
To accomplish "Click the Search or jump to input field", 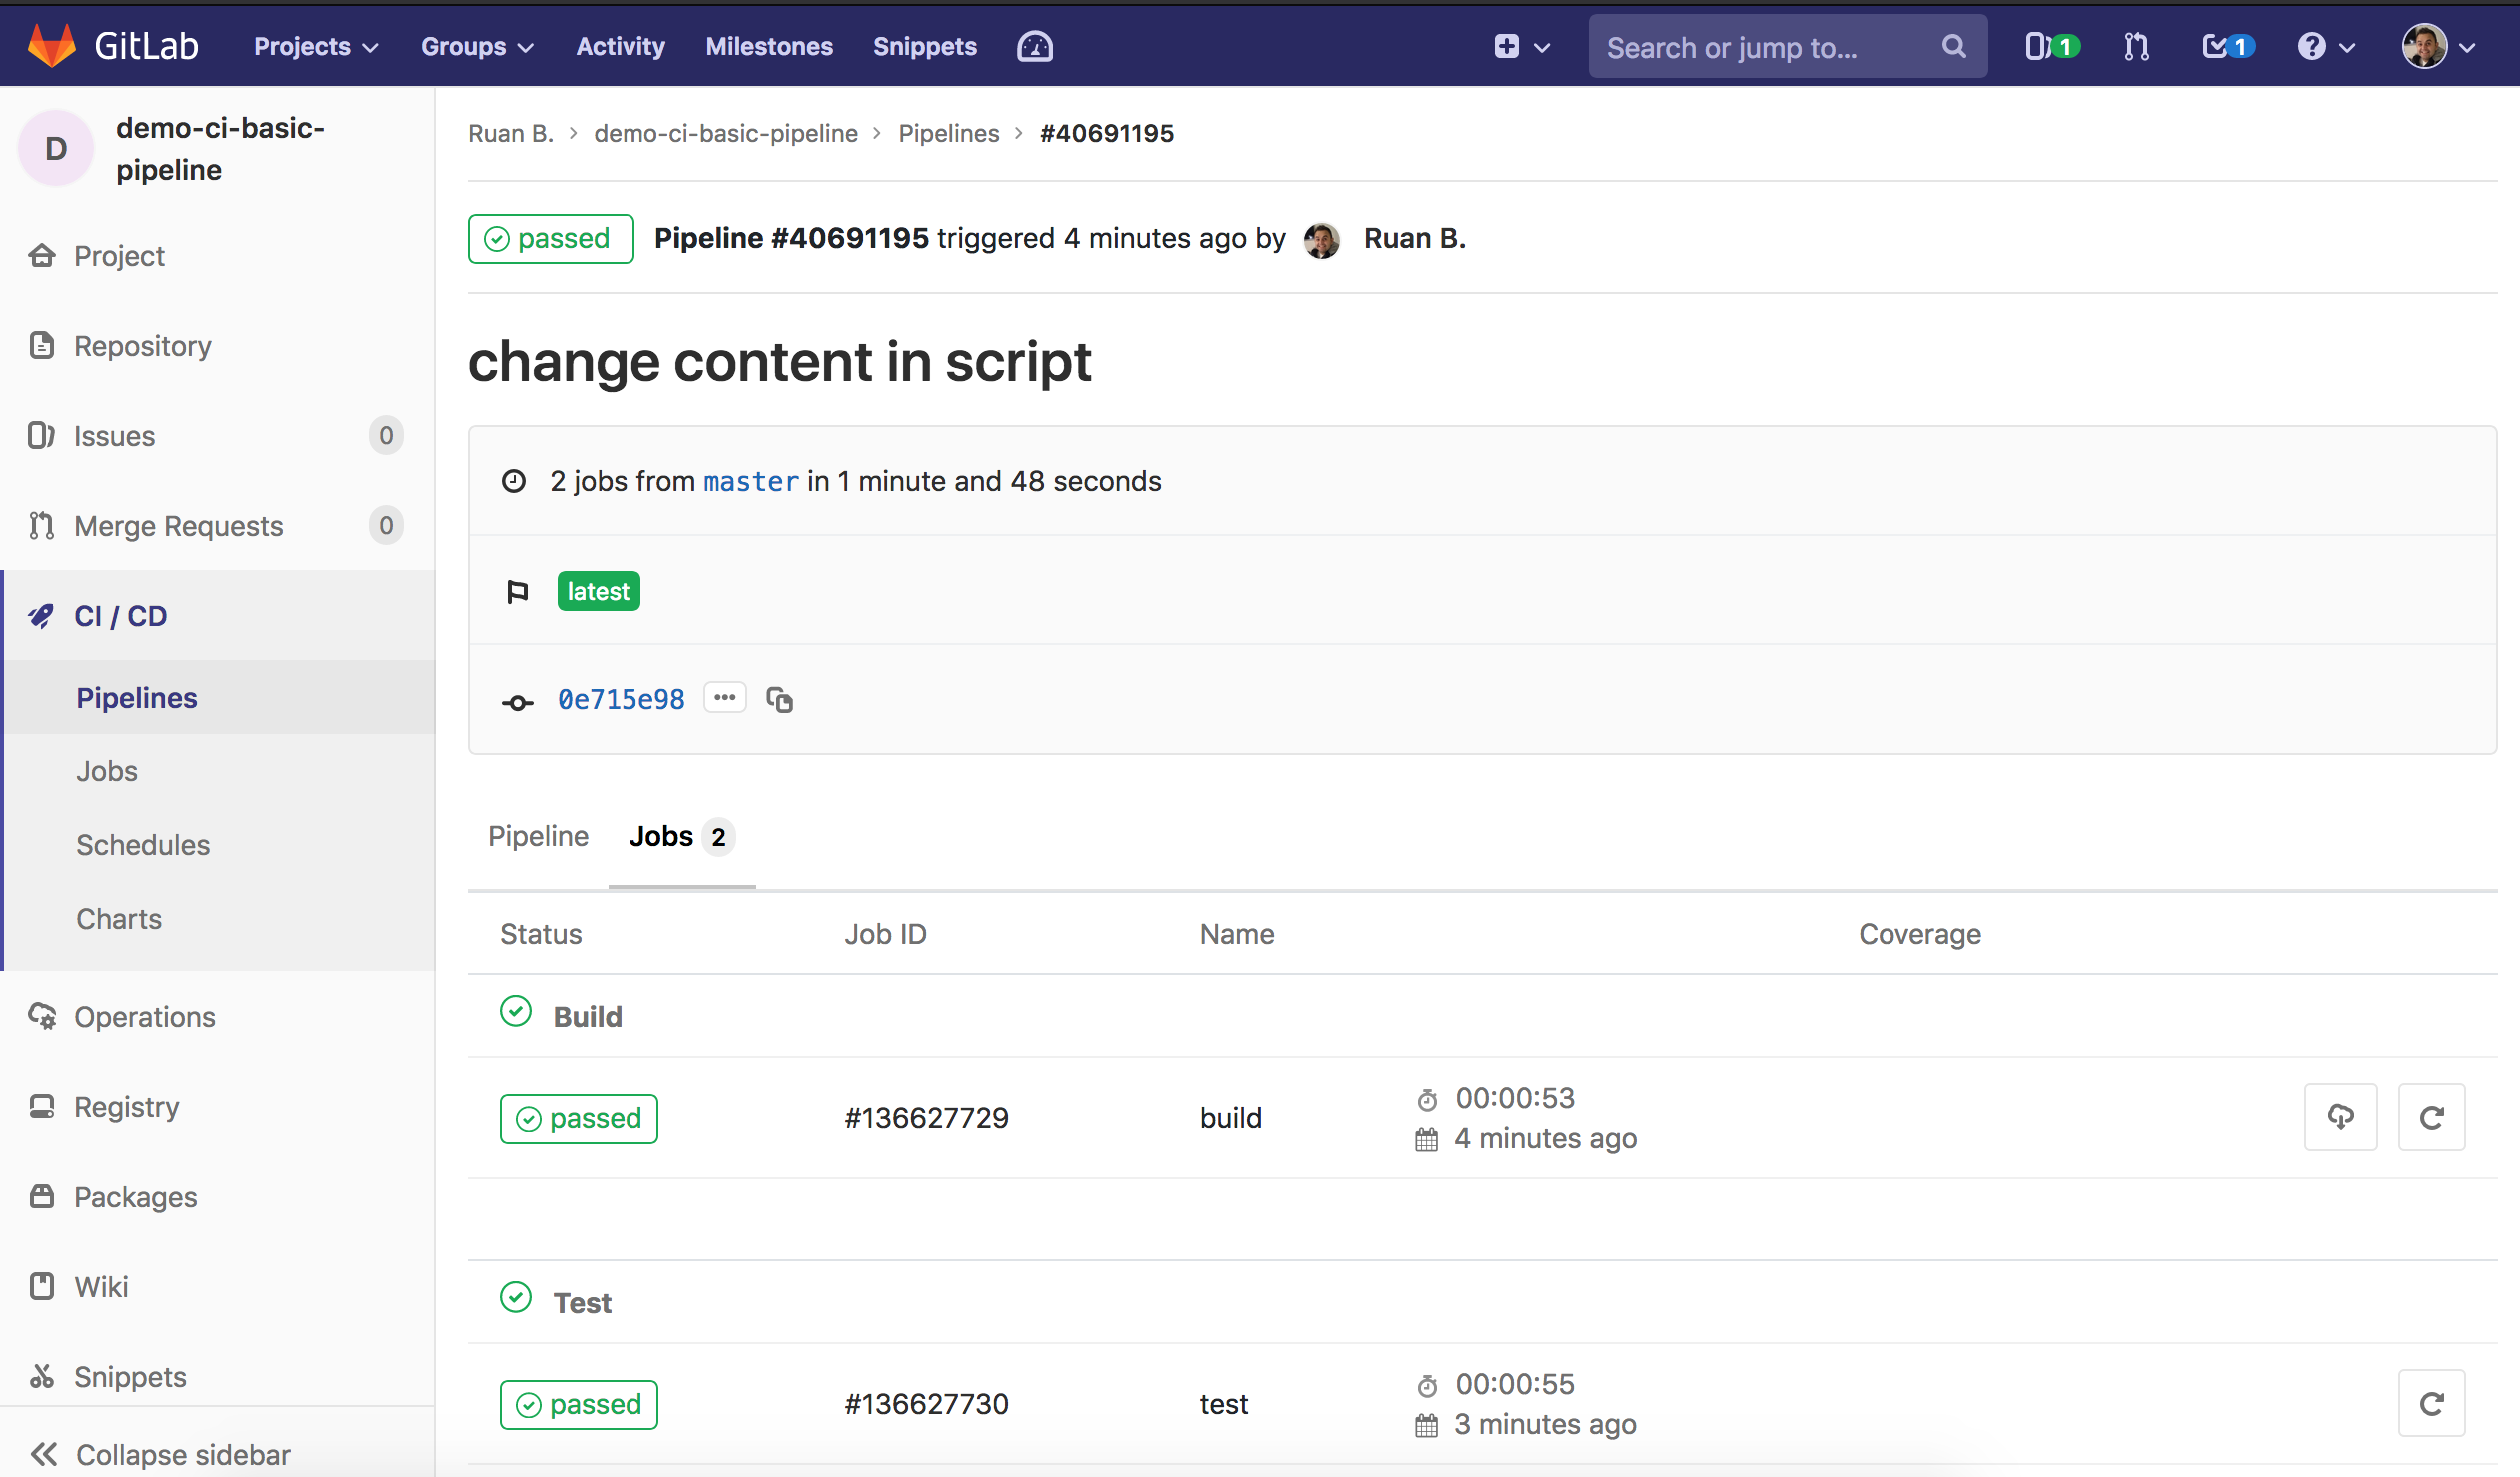I will coord(1781,48).
